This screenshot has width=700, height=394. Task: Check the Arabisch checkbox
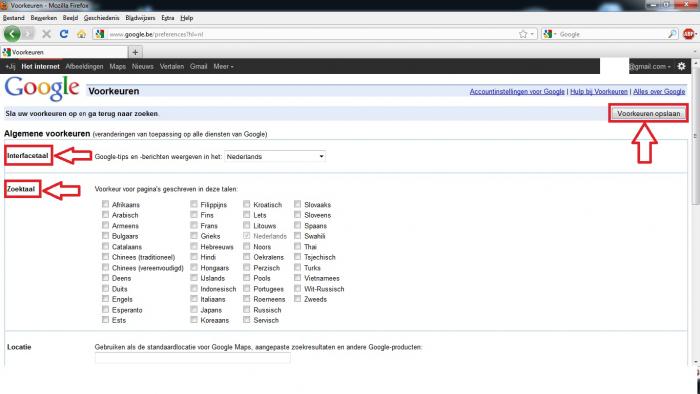[105, 215]
